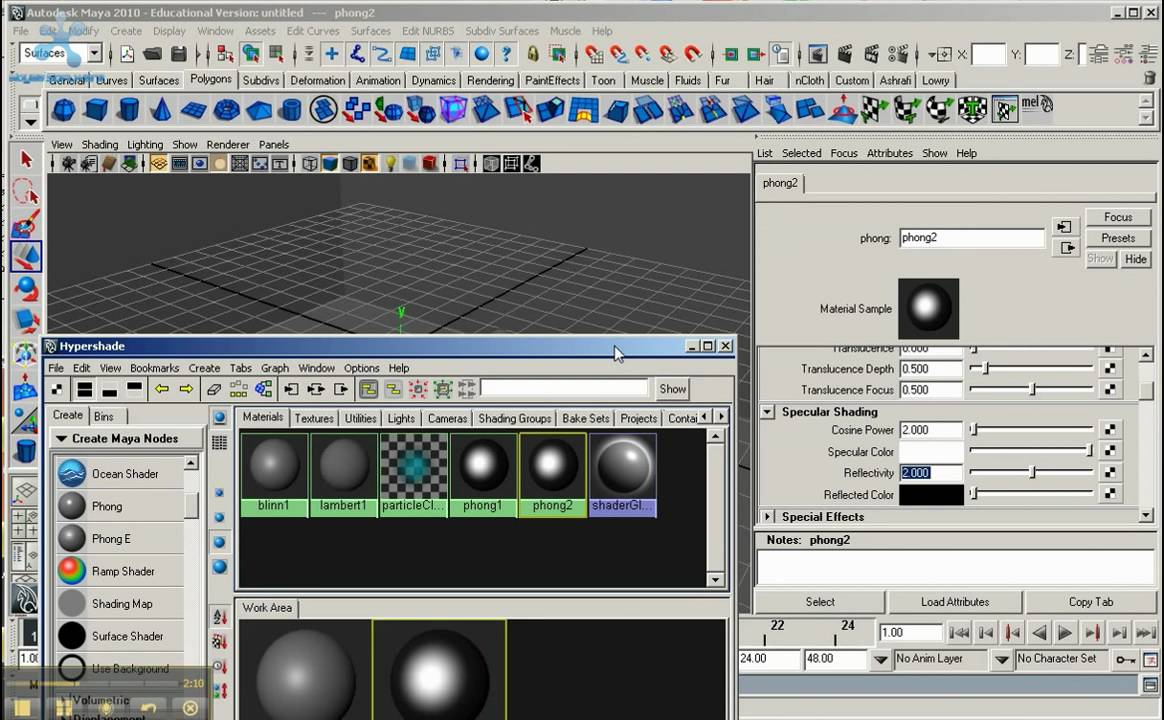
Task: Expand the Special Effects section
Action: click(768, 517)
